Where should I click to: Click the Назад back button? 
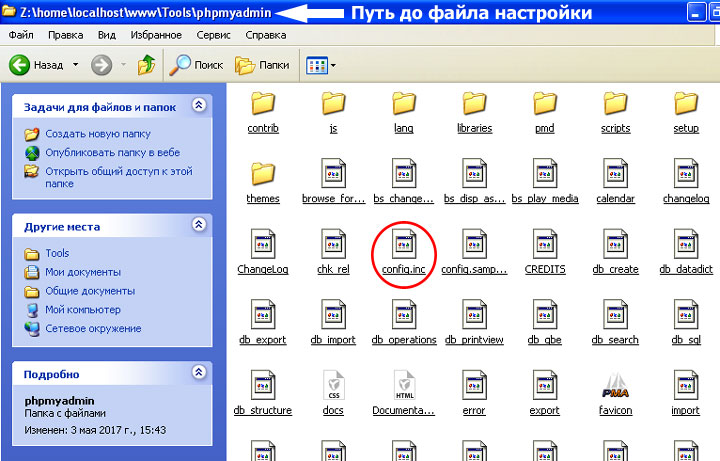click(x=36, y=65)
